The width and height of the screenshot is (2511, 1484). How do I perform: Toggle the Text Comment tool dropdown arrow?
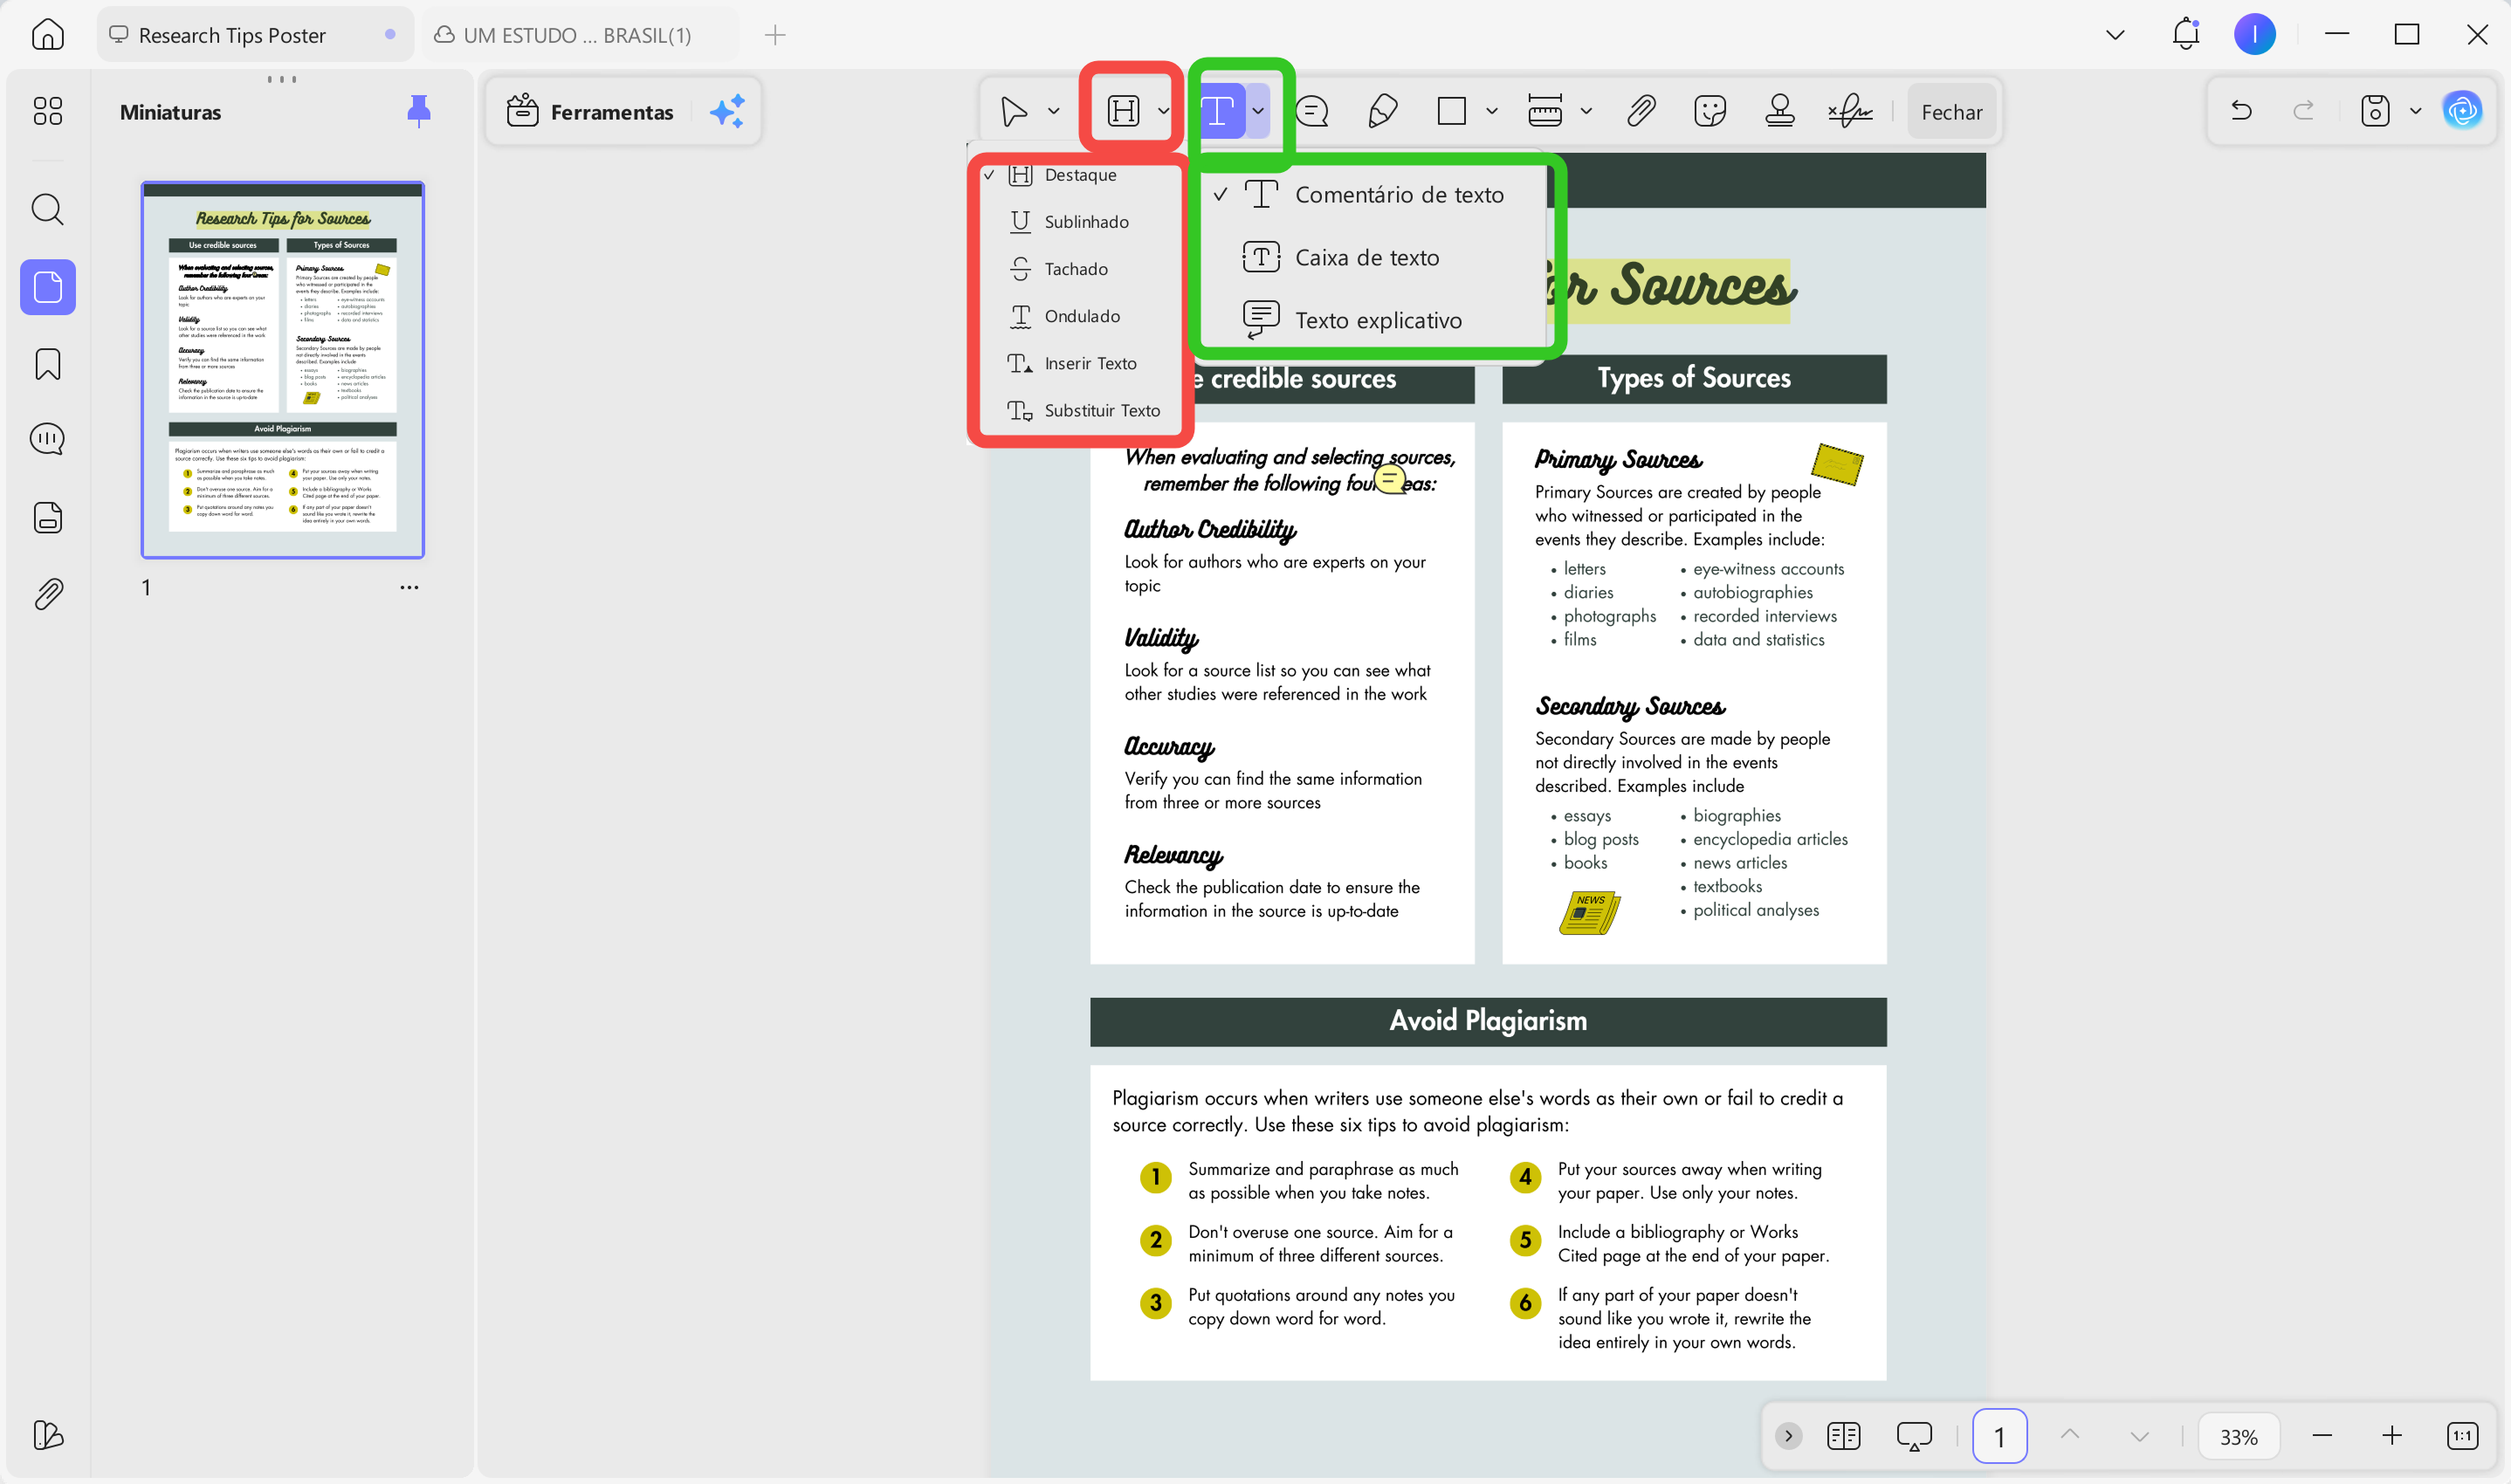[x=1258, y=111]
